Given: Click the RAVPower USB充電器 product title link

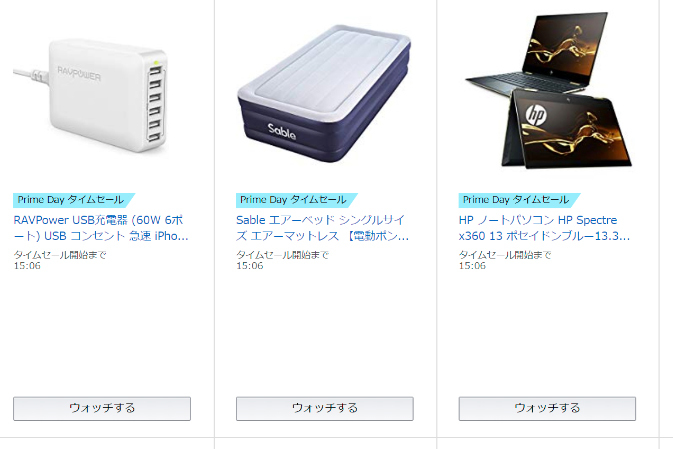Looking at the screenshot, I should (x=101, y=228).
